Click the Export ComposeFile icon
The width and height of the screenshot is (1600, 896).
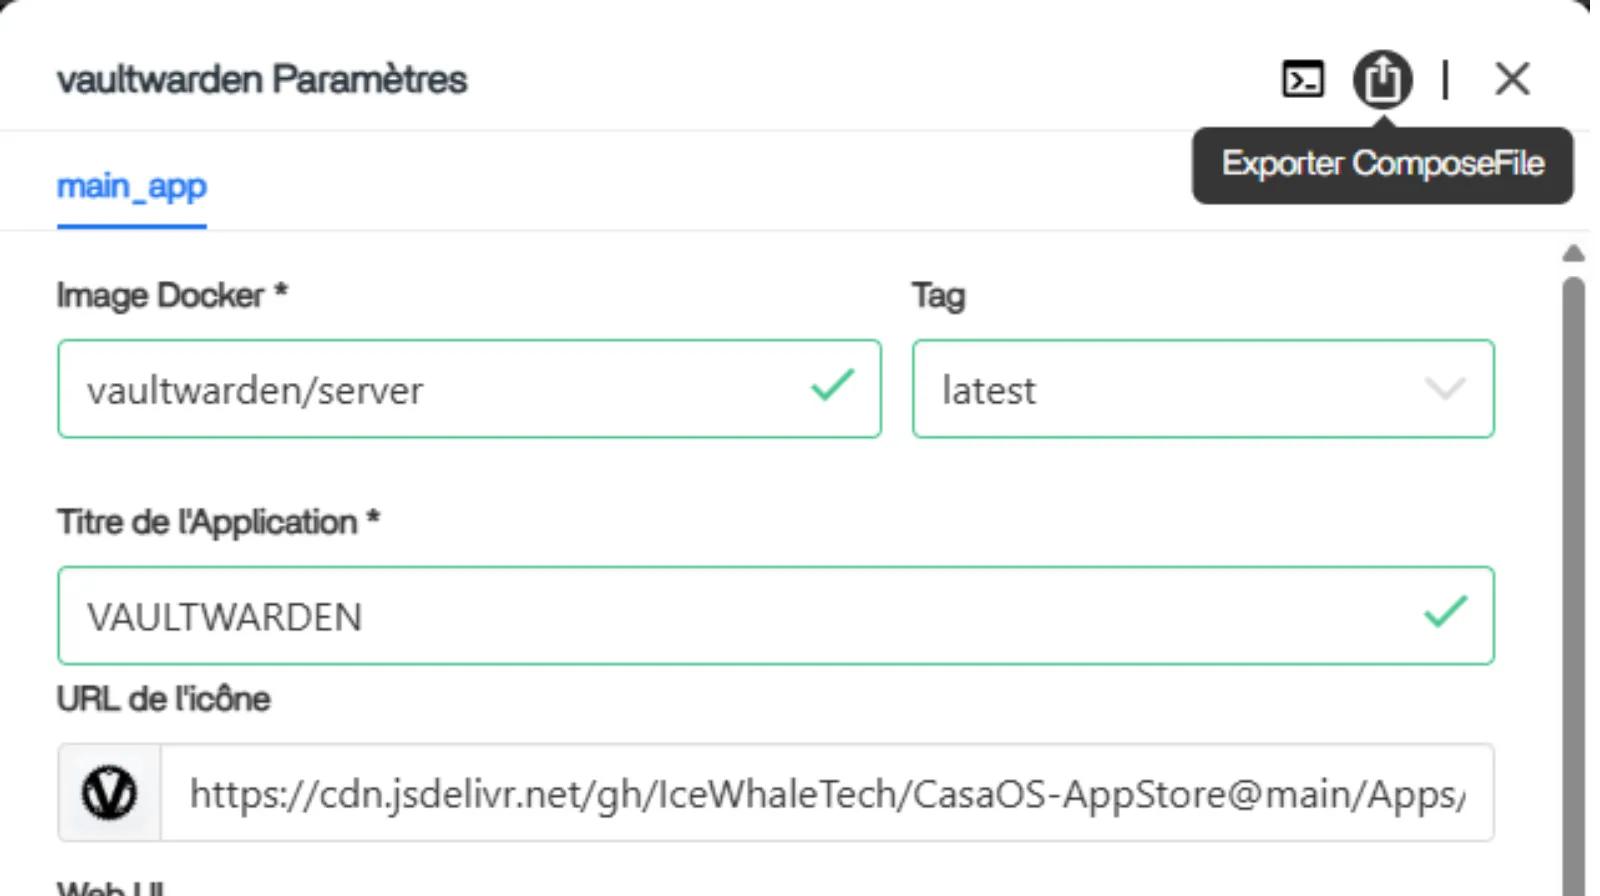click(x=1382, y=79)
